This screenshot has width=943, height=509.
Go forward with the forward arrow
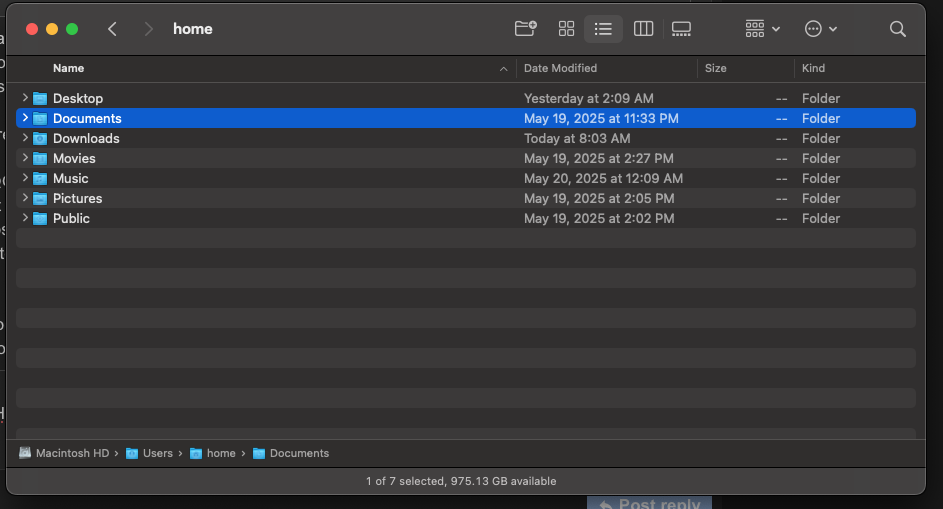click(149, 29)
